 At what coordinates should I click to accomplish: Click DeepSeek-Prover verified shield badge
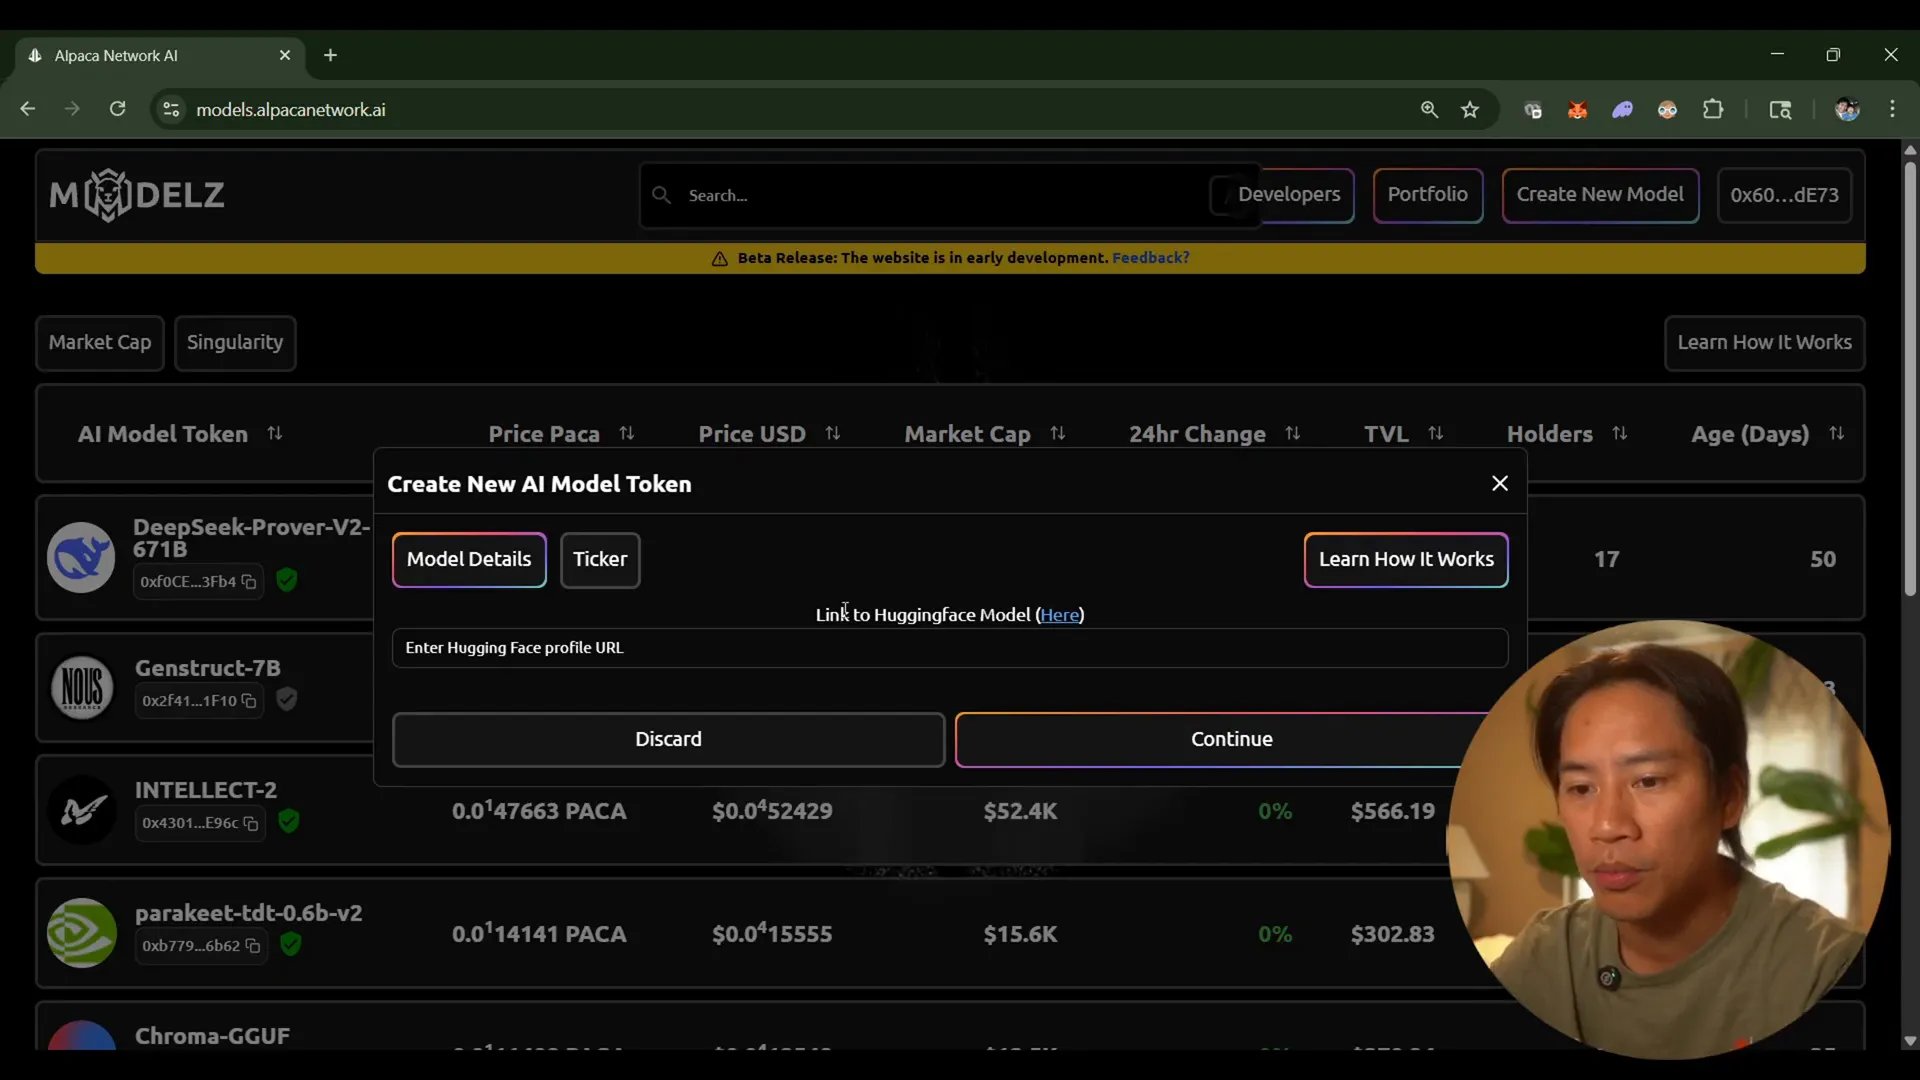click(287, 580)
